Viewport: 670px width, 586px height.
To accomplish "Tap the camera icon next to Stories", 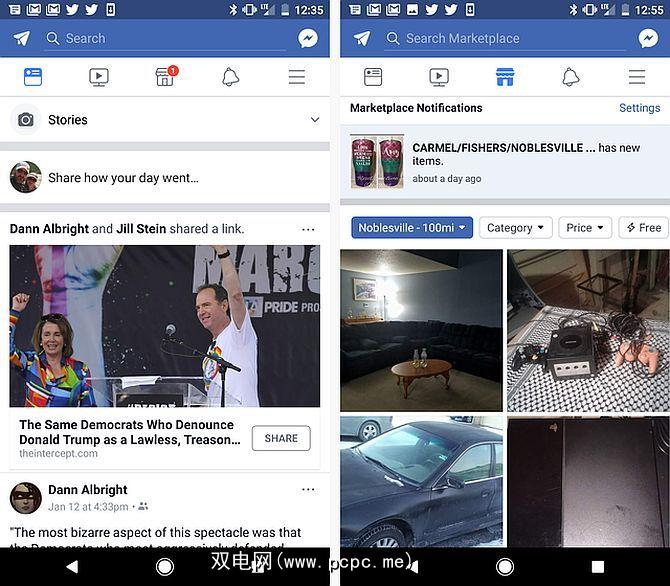I will click(x=26, y=120).
